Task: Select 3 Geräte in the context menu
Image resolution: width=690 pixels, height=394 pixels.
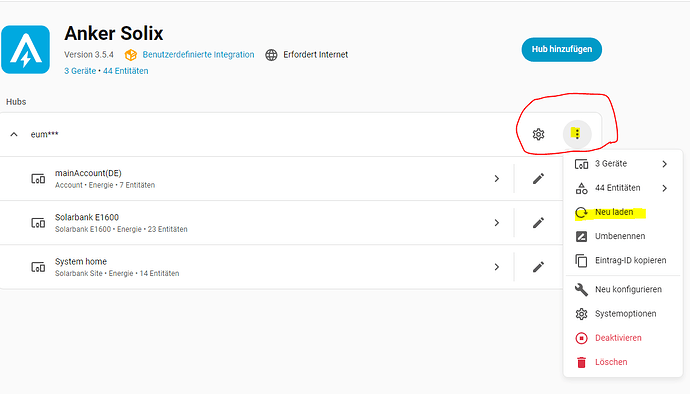Action: pos(623,164)
